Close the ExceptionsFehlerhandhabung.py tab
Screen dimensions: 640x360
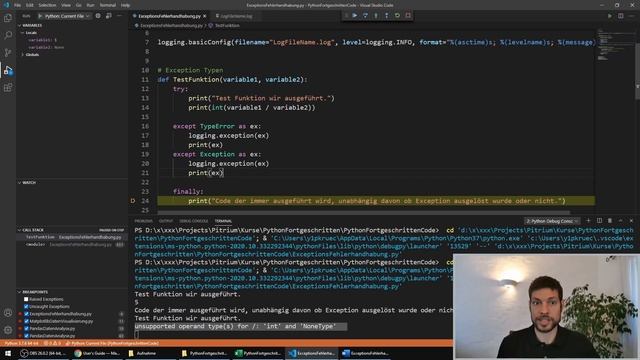205,16
